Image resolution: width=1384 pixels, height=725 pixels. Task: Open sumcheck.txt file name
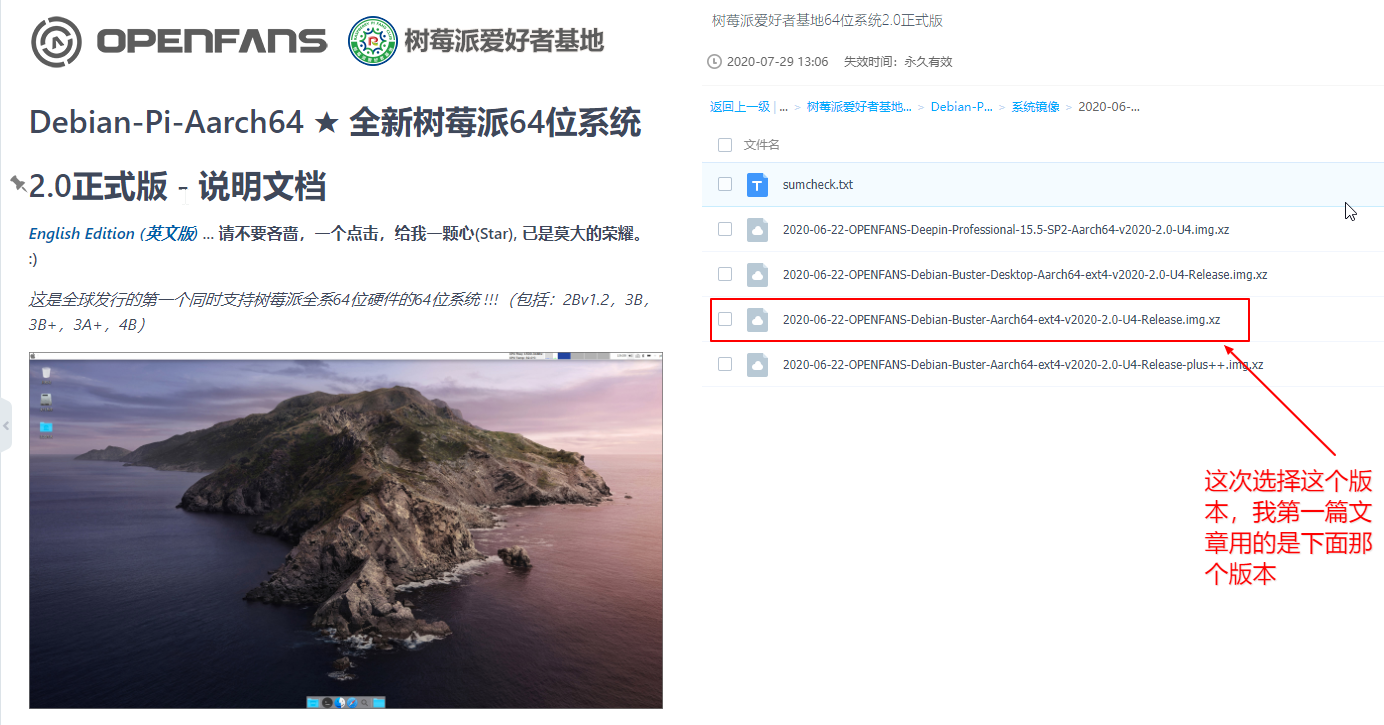(818, 185)
